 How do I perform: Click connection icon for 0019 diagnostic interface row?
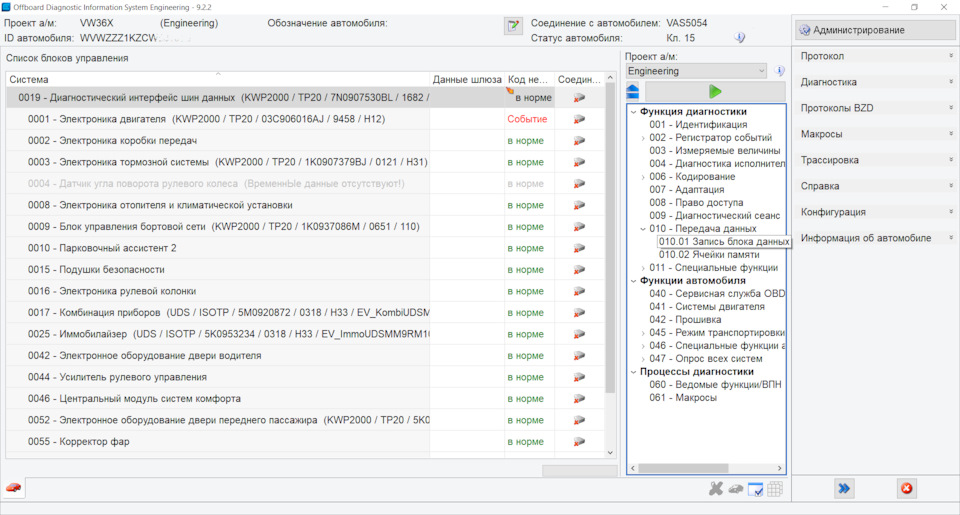pos(579,97)
